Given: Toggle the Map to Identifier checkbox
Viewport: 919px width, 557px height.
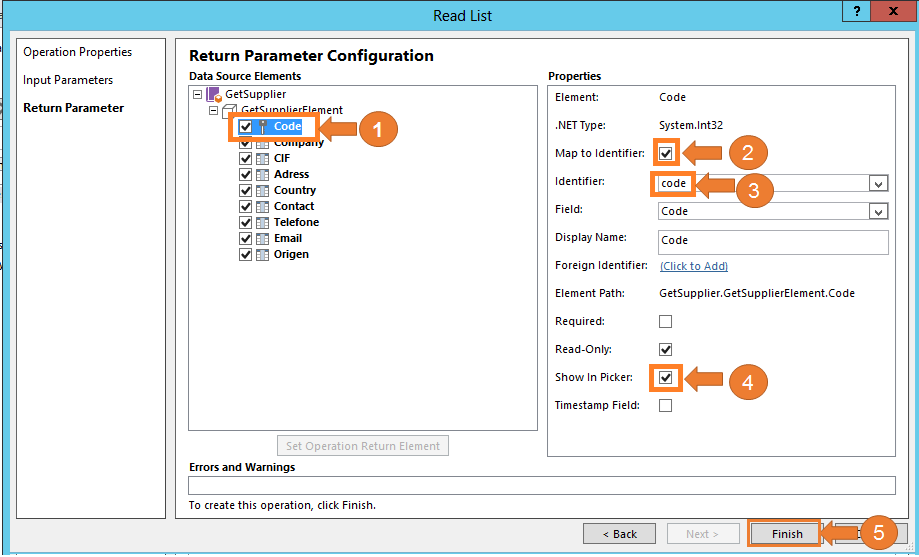Looking at the screenshot, I should (666, 153).
